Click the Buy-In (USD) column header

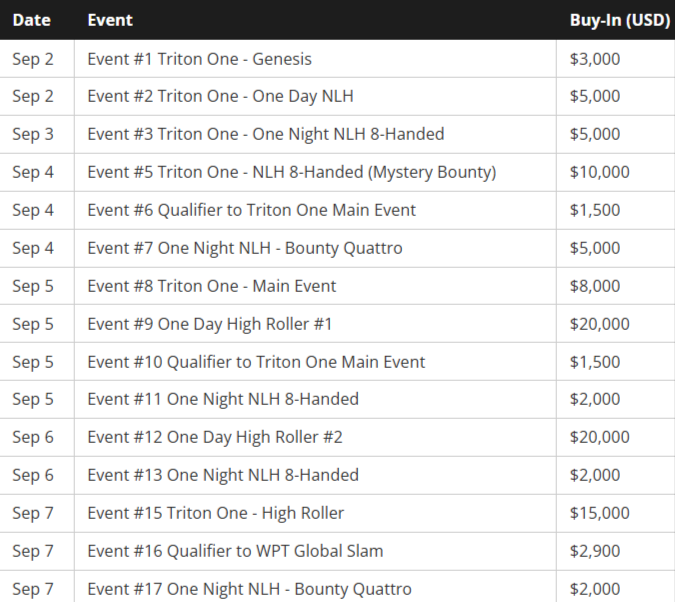tap(619, 20)
